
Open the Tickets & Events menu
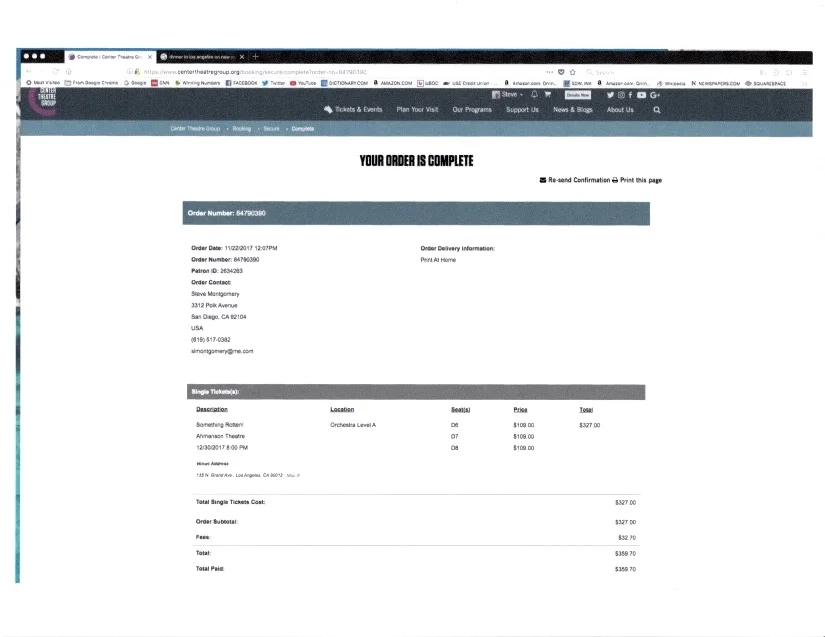click(x=353, y=109)
